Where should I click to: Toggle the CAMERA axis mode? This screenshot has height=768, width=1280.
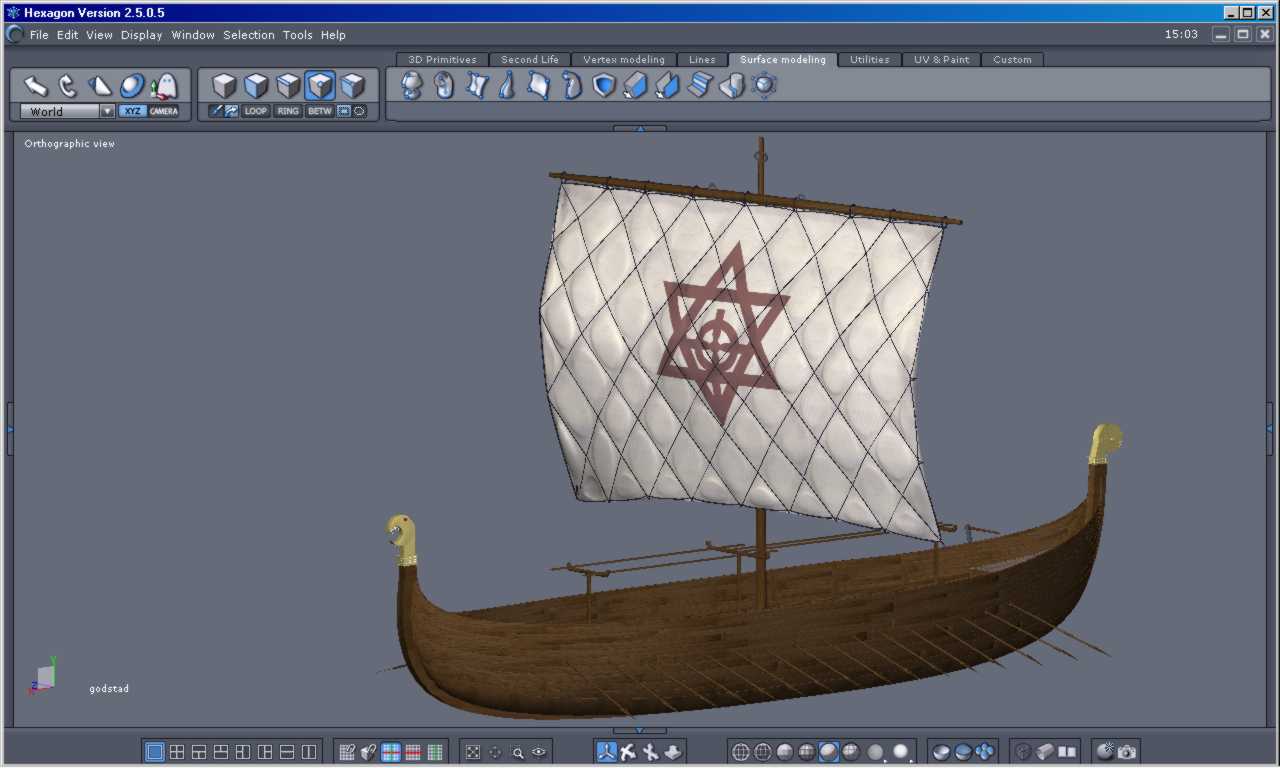pos(164,111)
